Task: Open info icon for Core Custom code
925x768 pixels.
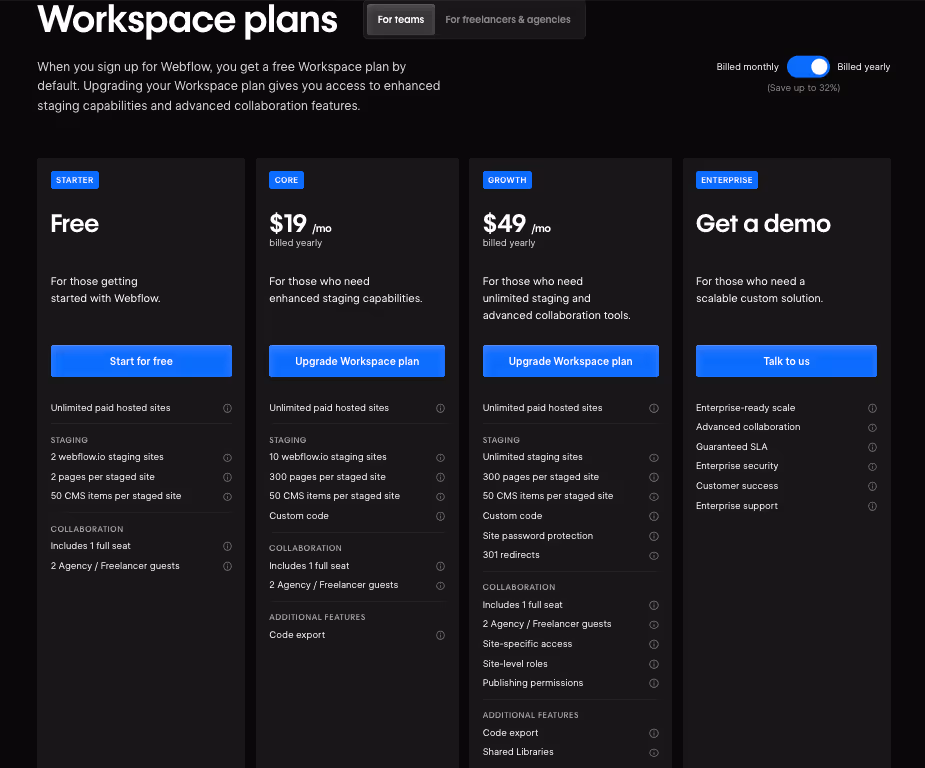Action: point(440,516)
